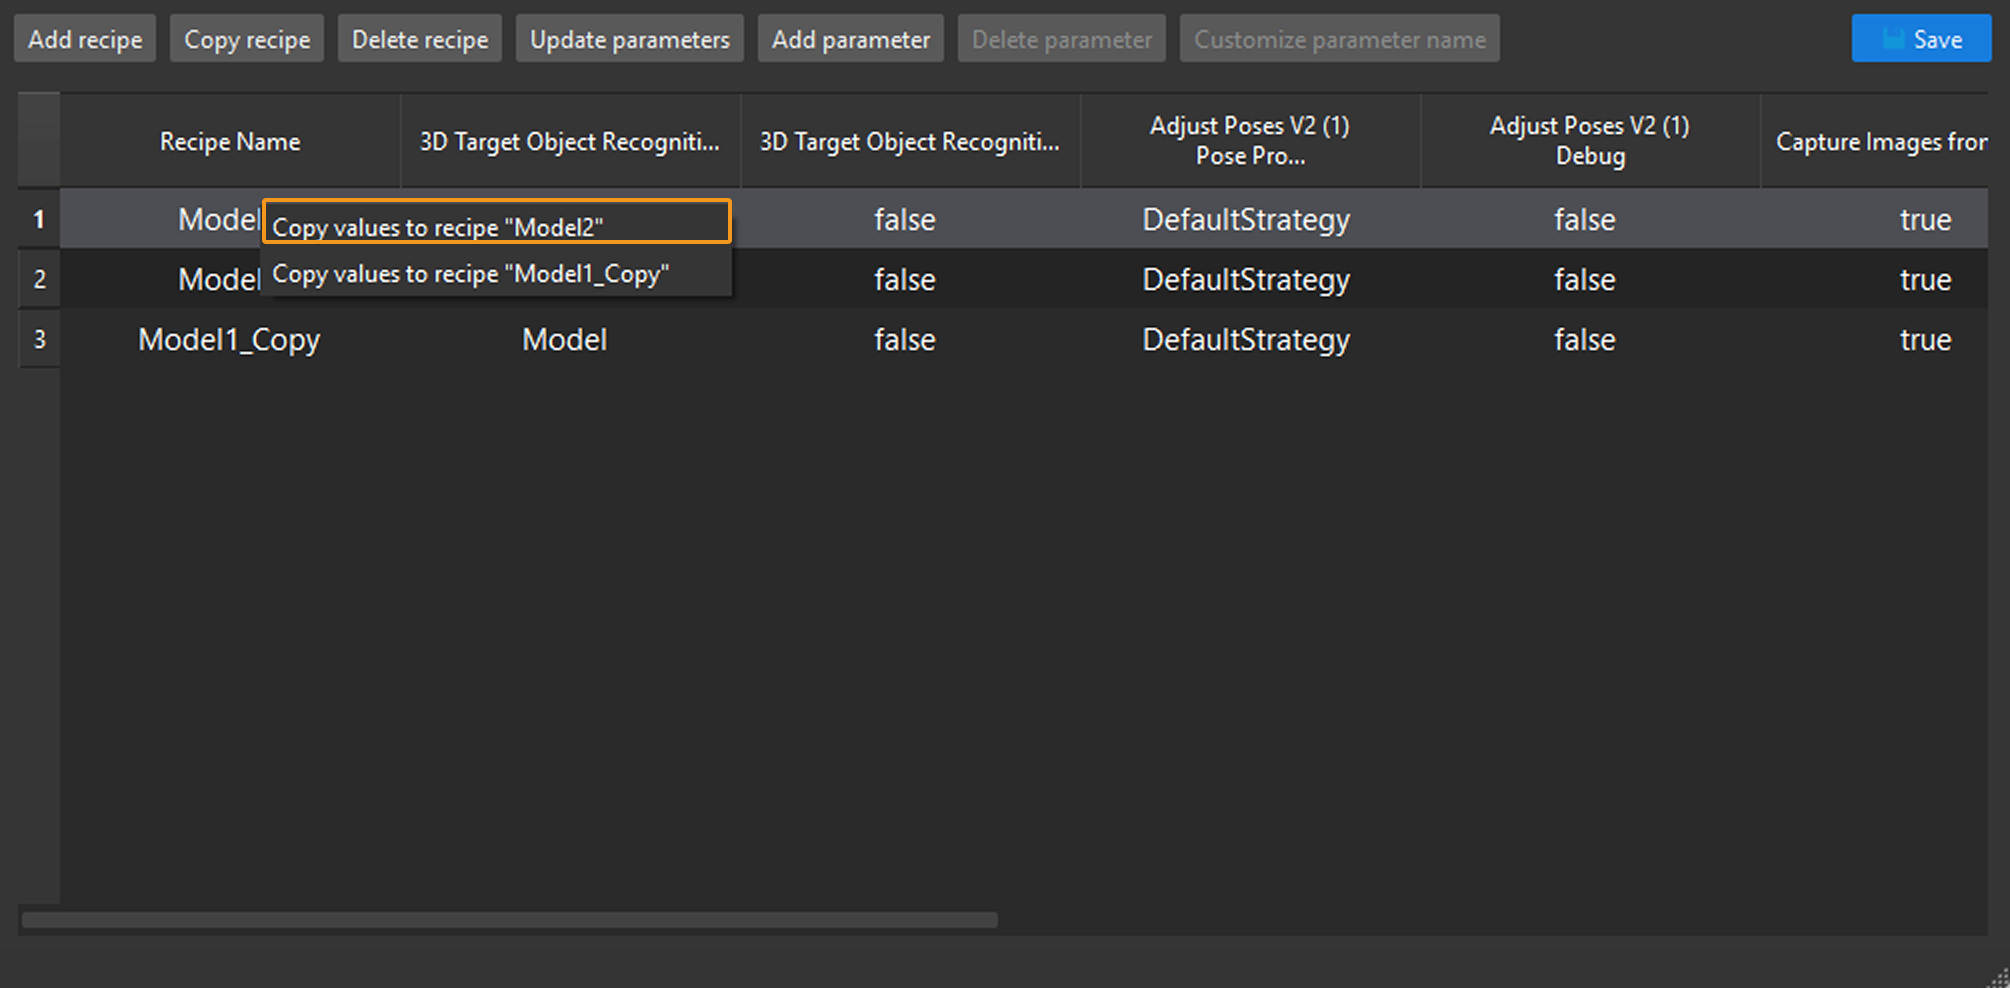This screenshot has height=988, width=2010.
Task: Select DefaultStrategy cell in row 2
Action: pos(1246,279)
